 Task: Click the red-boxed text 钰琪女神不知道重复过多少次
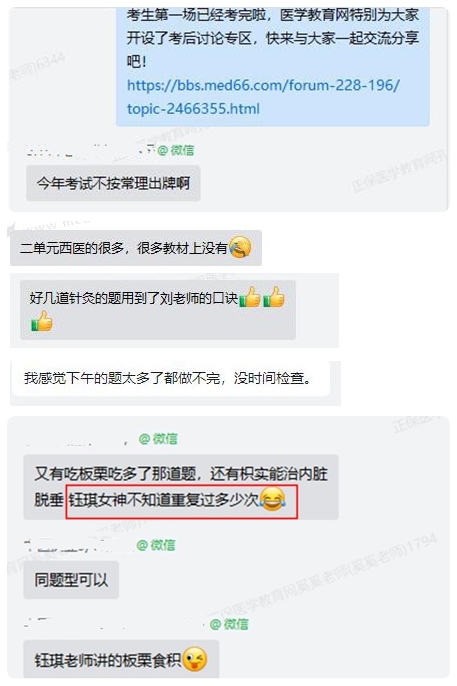[x=164, y=500]
